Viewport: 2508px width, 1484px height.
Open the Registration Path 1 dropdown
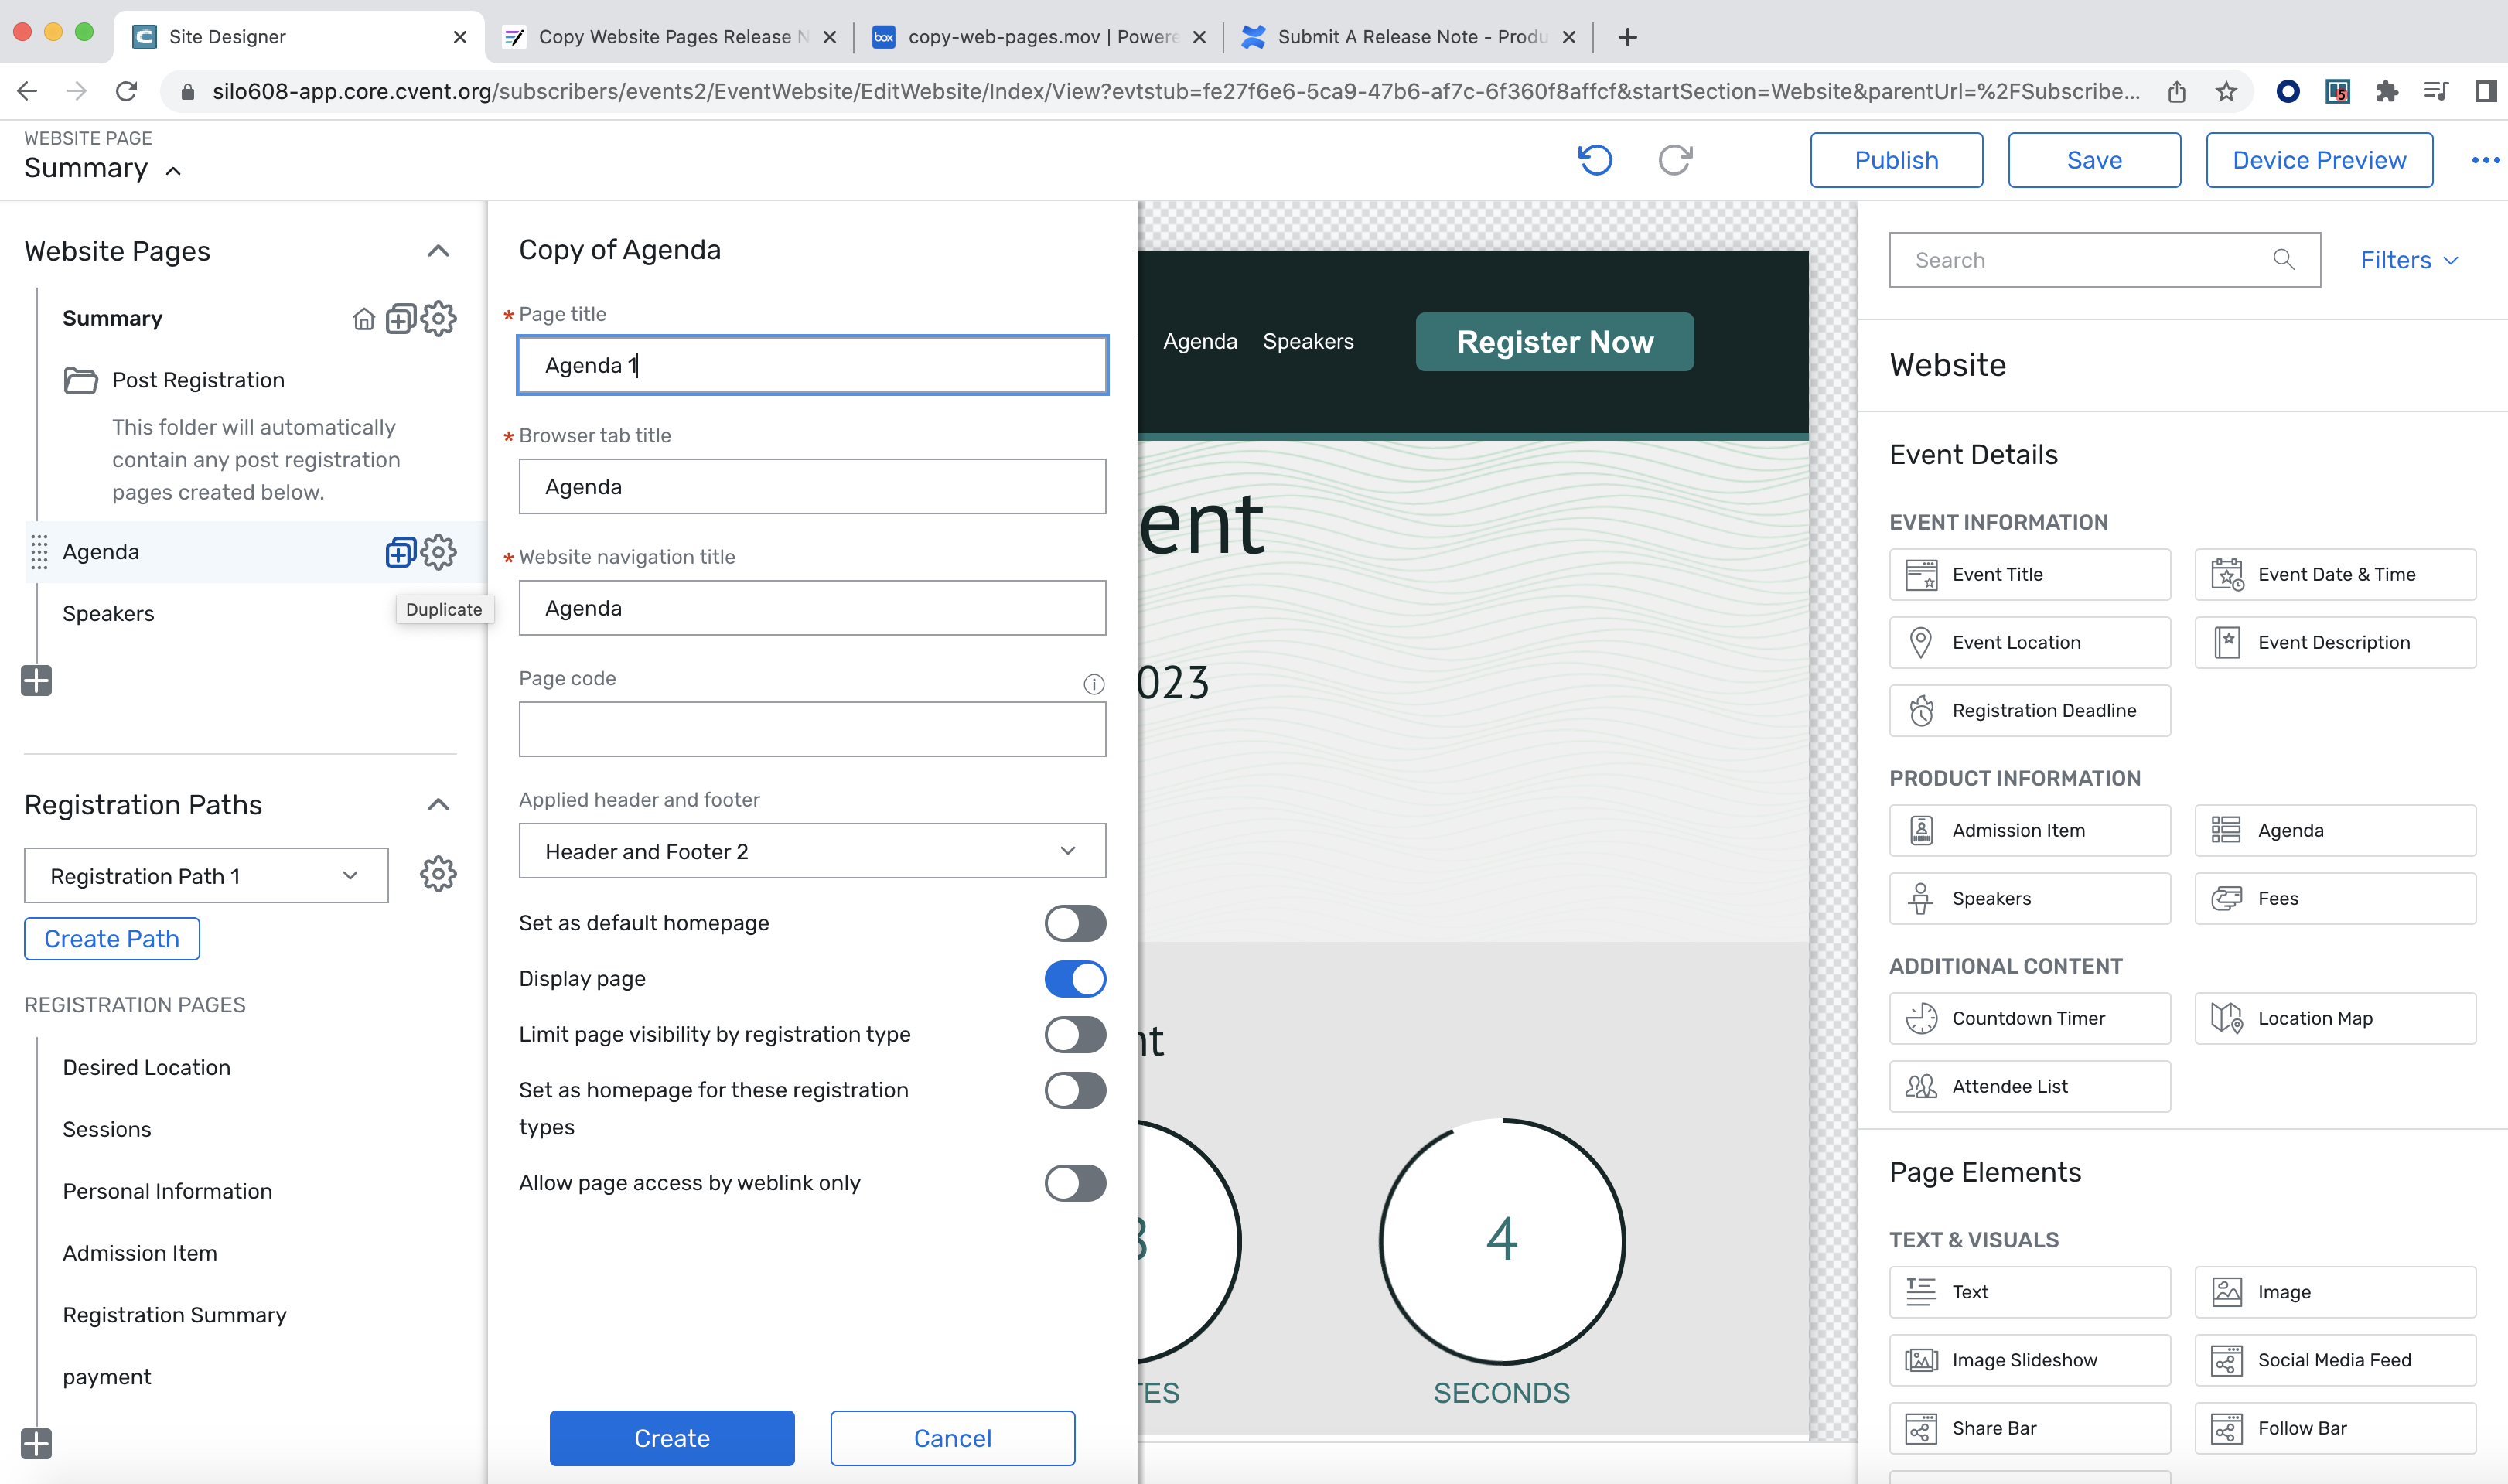click(x=205, y=876)
